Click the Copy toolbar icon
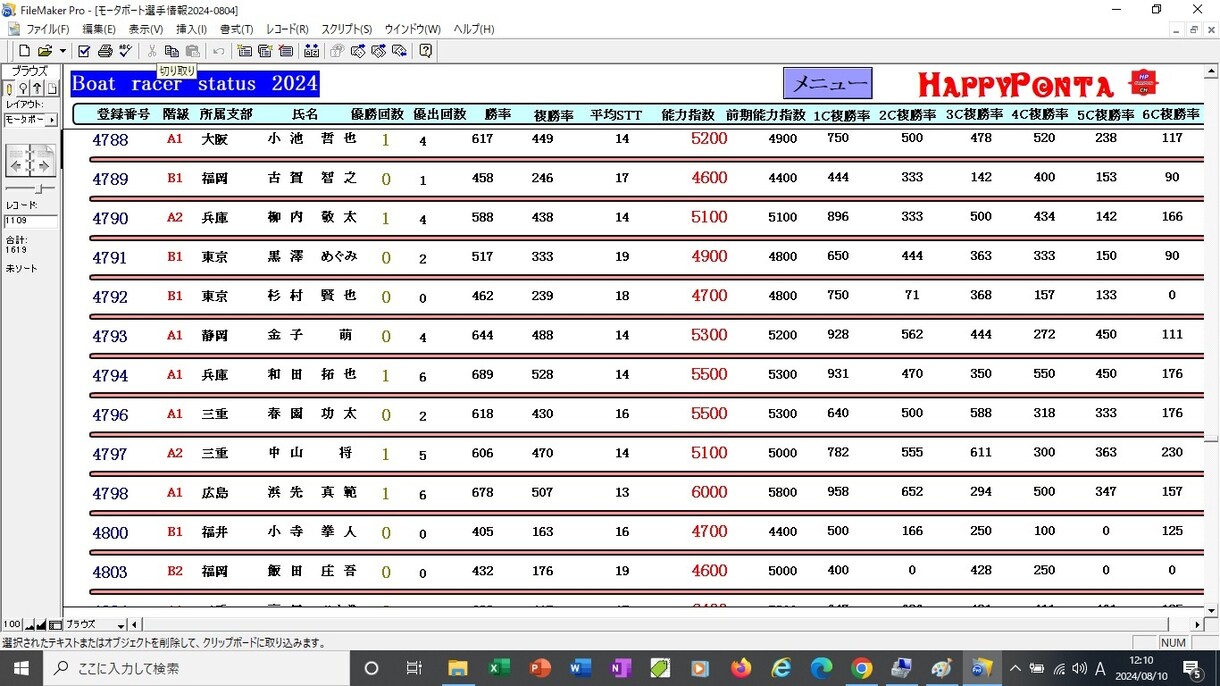 [x=172, y=51]
